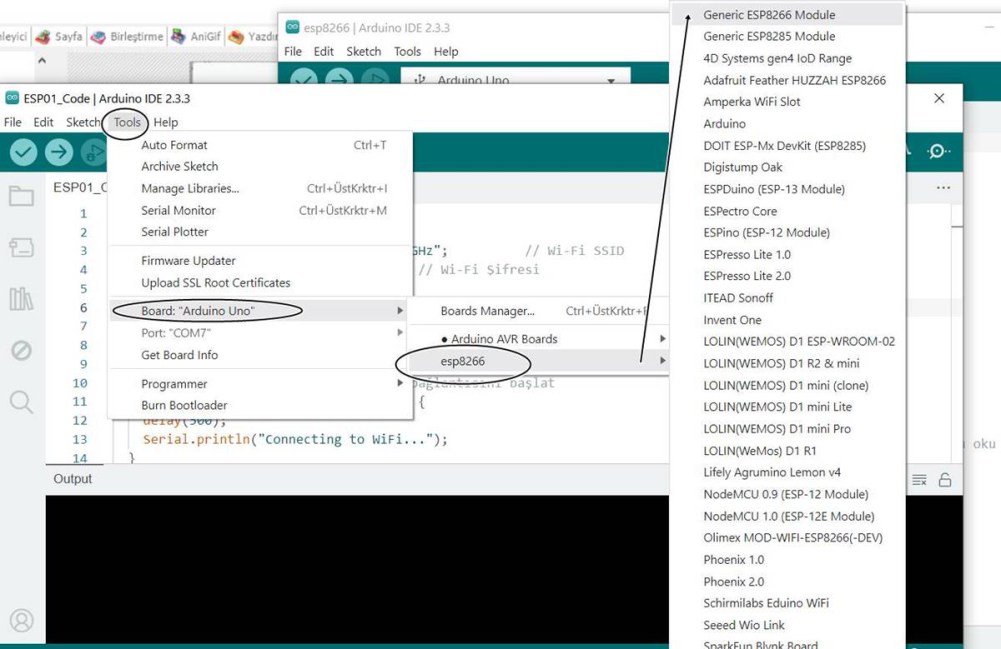The width and height of the screenshot is (1001, 649).
Task: Choose Auto Format from the Tools menu
Action: 260,145
